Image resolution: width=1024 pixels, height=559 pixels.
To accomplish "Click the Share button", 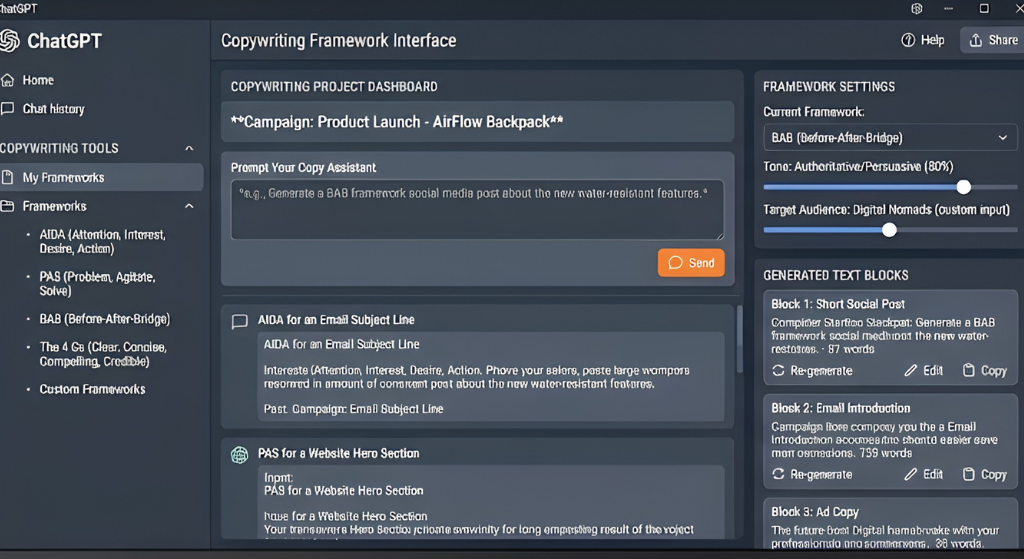I will coord(993,40).
